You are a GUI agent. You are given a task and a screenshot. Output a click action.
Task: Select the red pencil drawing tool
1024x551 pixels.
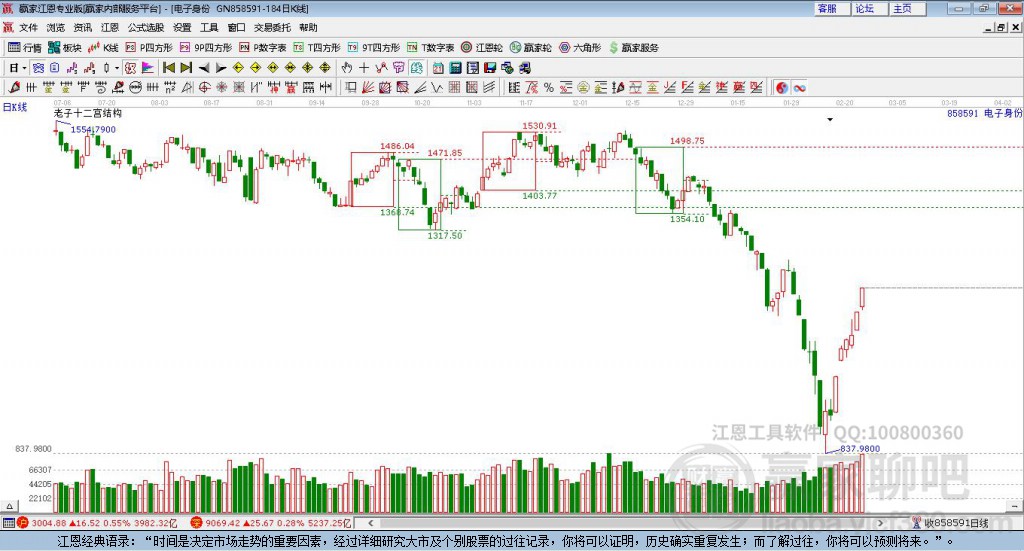(14, 87)
